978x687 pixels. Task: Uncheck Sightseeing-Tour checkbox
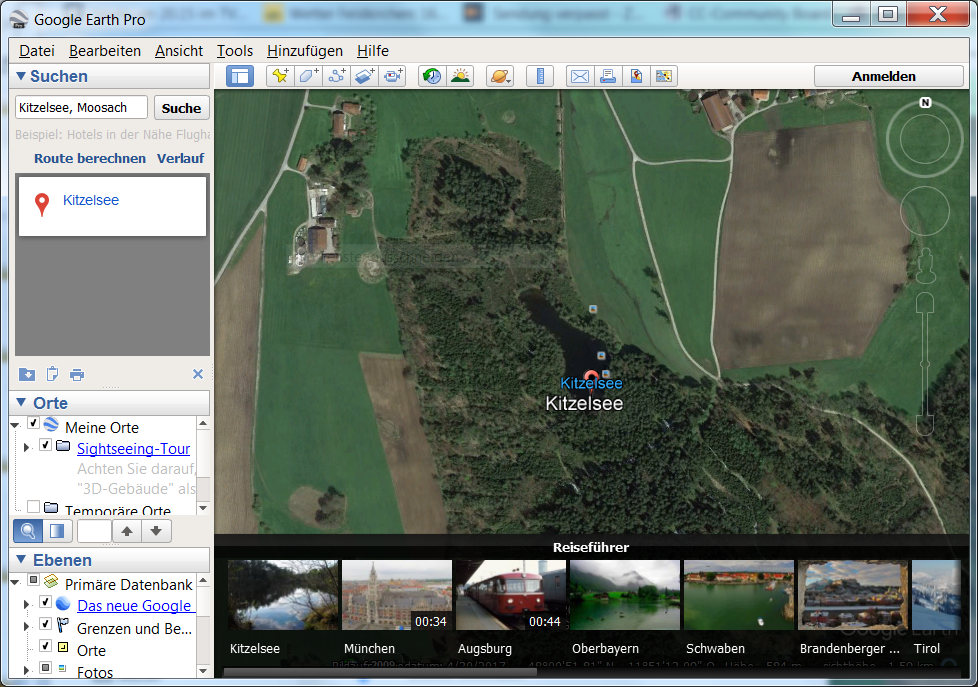tap(46, 445)
